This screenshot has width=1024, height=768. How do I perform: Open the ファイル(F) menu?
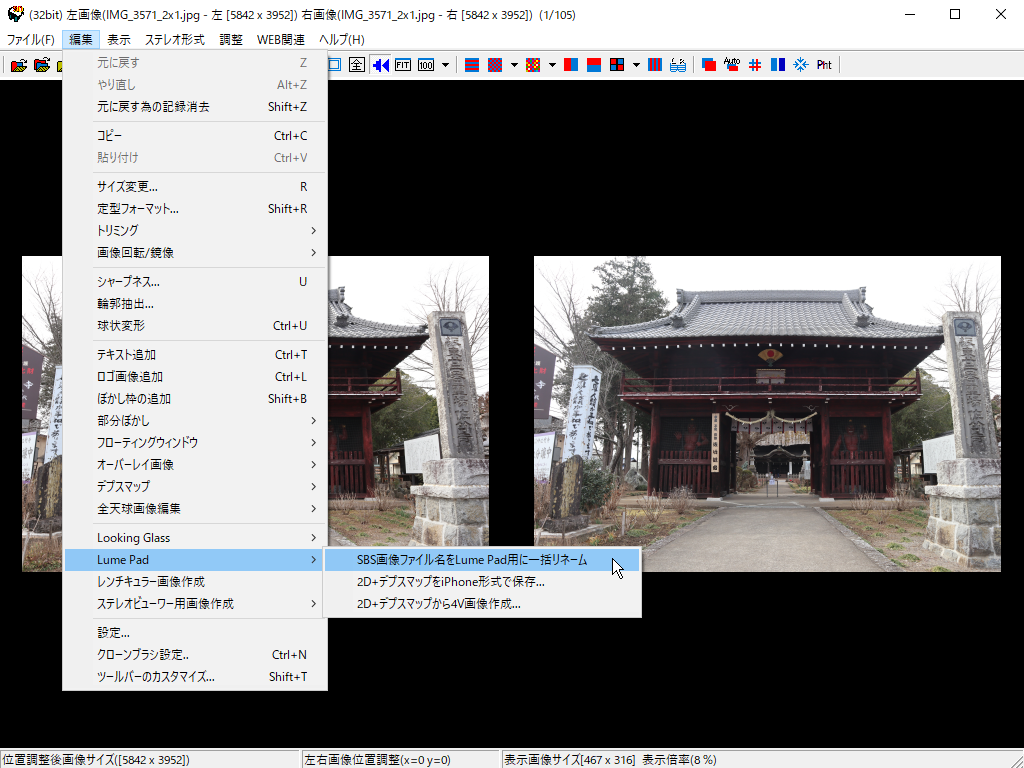click(31, 40)
